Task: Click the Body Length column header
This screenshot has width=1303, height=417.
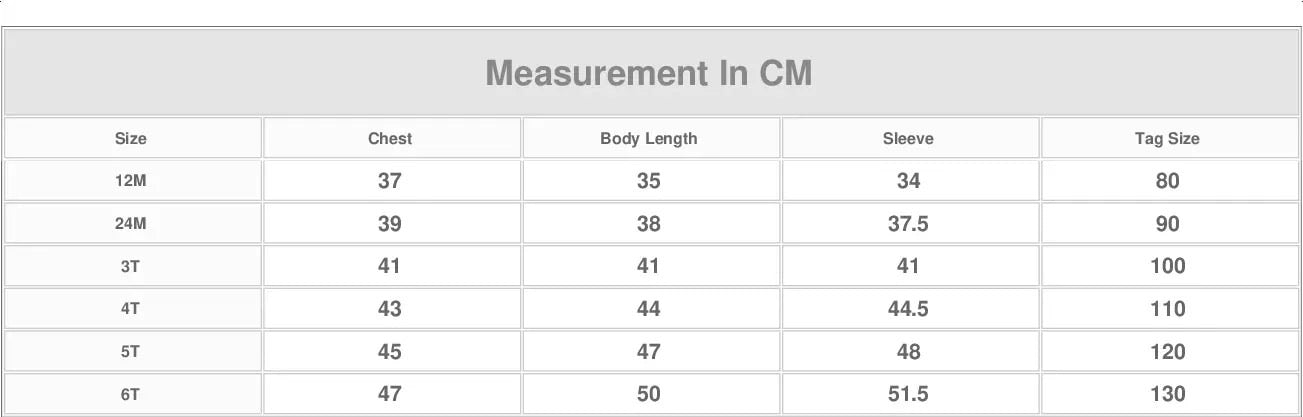Action: (649, 139)
